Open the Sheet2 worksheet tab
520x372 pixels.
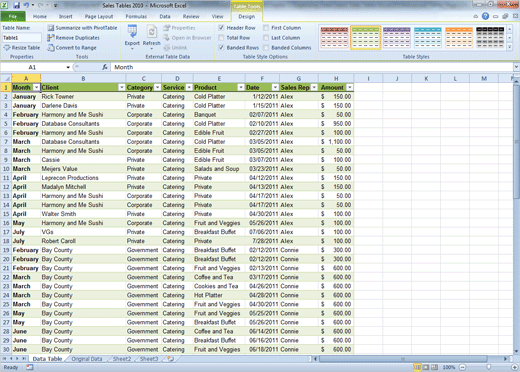[x=122, y=359]
